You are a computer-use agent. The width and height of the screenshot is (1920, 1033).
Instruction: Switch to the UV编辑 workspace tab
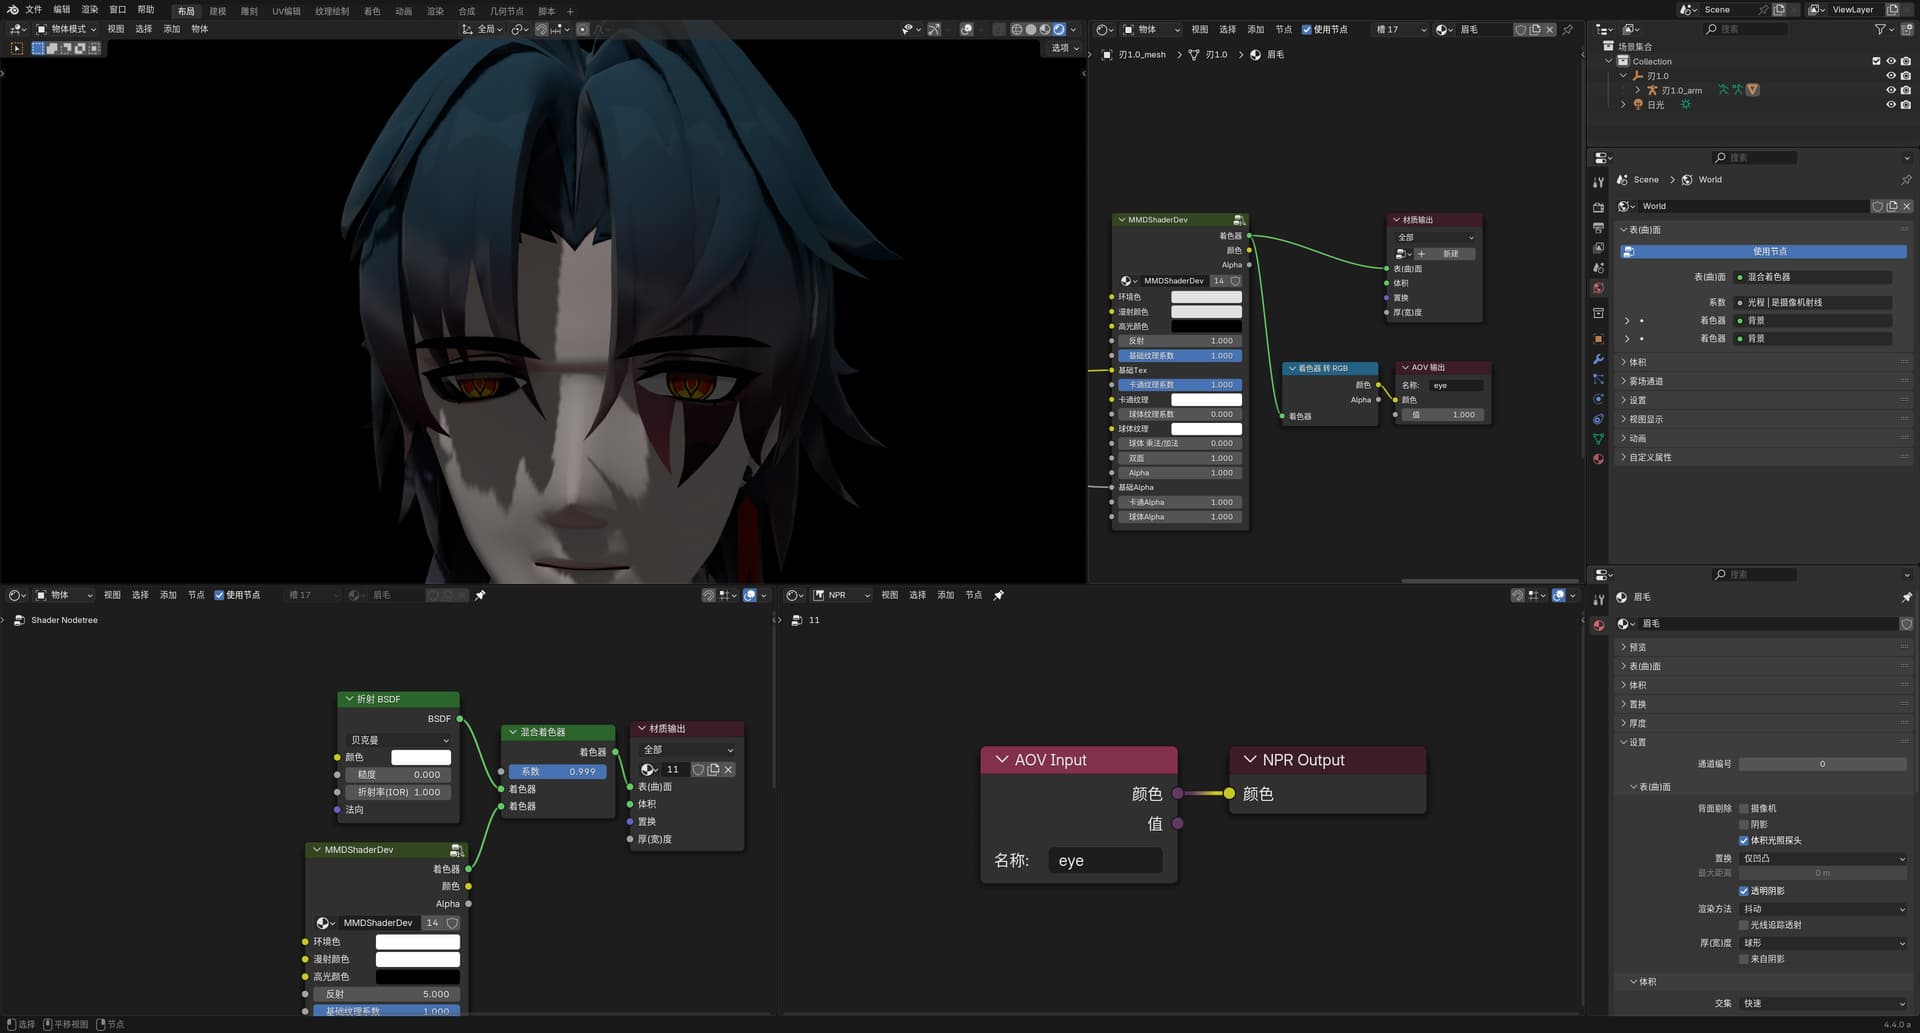(x=286, y=11)
